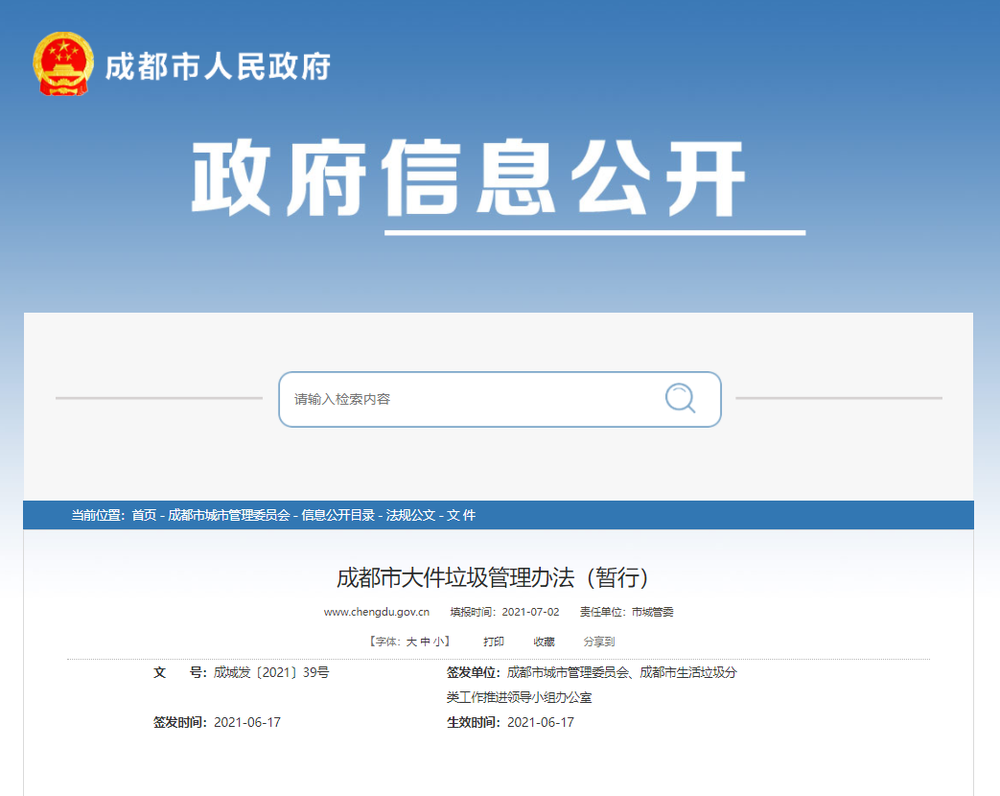Open 文件 breadcrumb link
The image size is (1000, 796).
click(460, 515)
